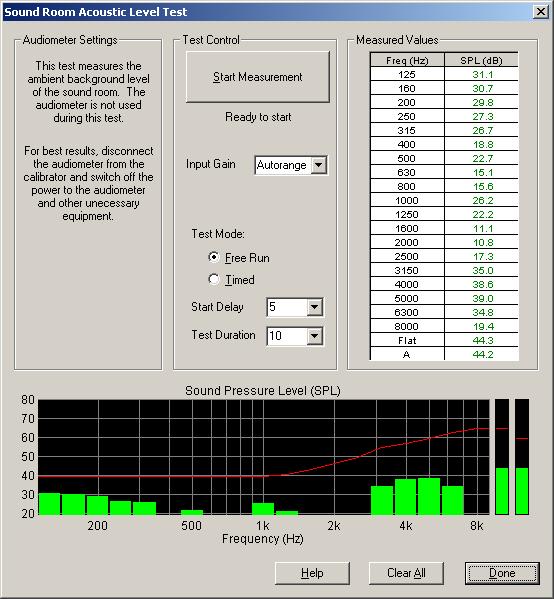554x599 pixels.
Task: Expand the Start Delay dropdown arrow
Action: coord(314,307)
